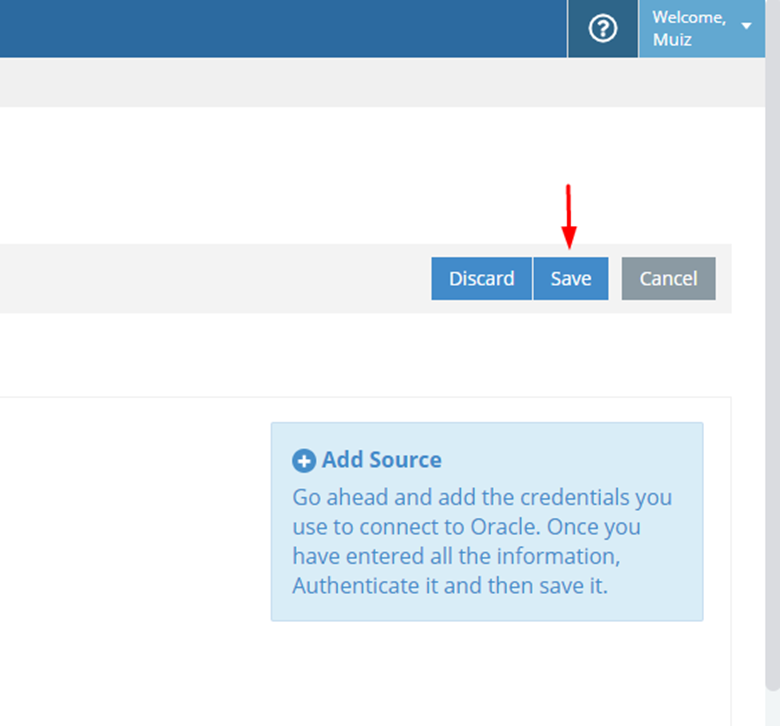Click the plus icon beside Add Source
780x726 pixels.
pyautogui.click(x=304, y=460)
